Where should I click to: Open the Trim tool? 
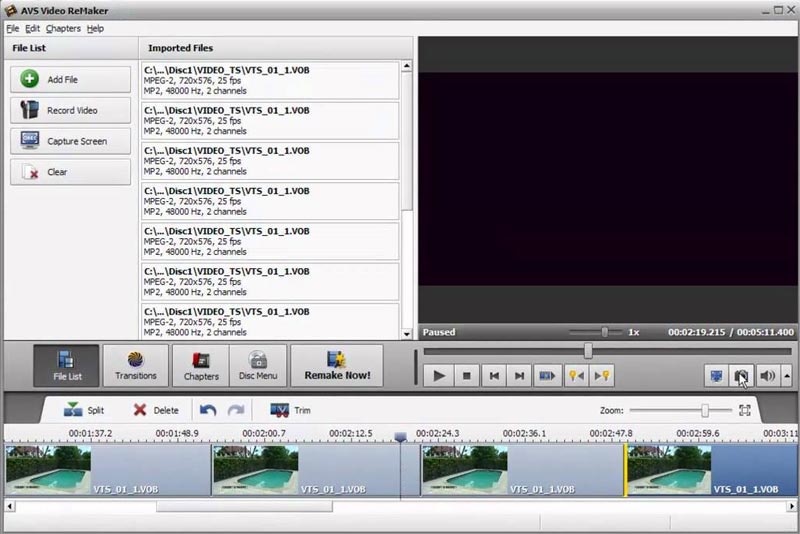tap(290, 410)
